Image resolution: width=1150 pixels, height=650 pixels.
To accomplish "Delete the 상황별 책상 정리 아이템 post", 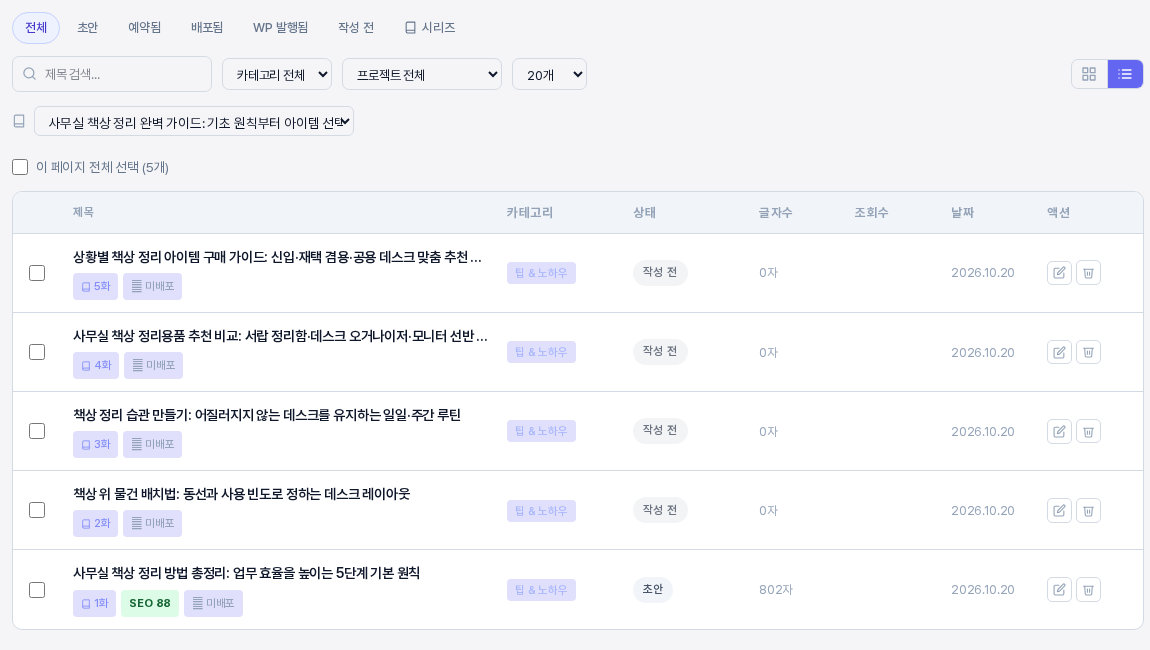I will [x=1088, y=273].
